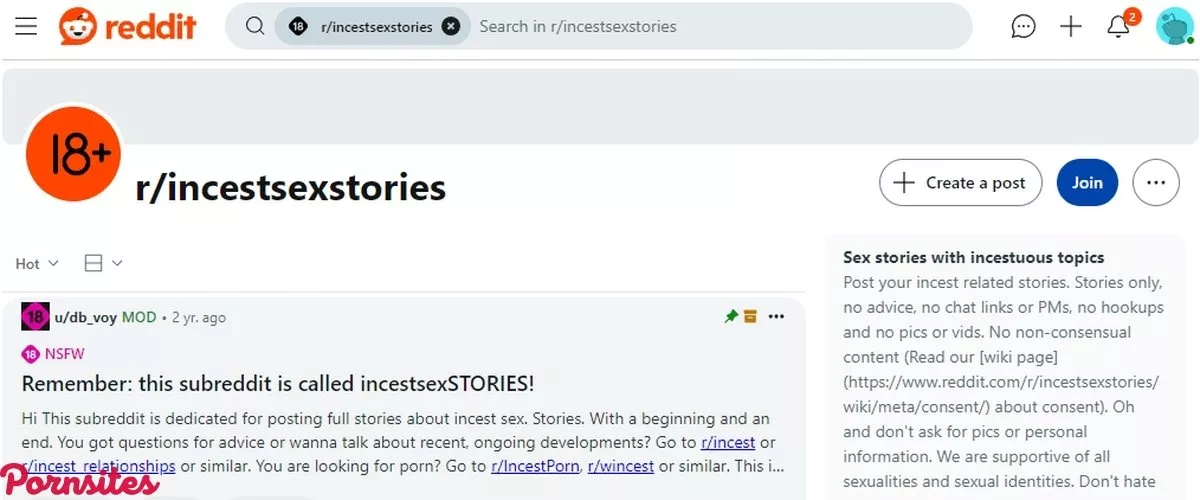Click the Reddit logo to go home

[x=127, y=27]
